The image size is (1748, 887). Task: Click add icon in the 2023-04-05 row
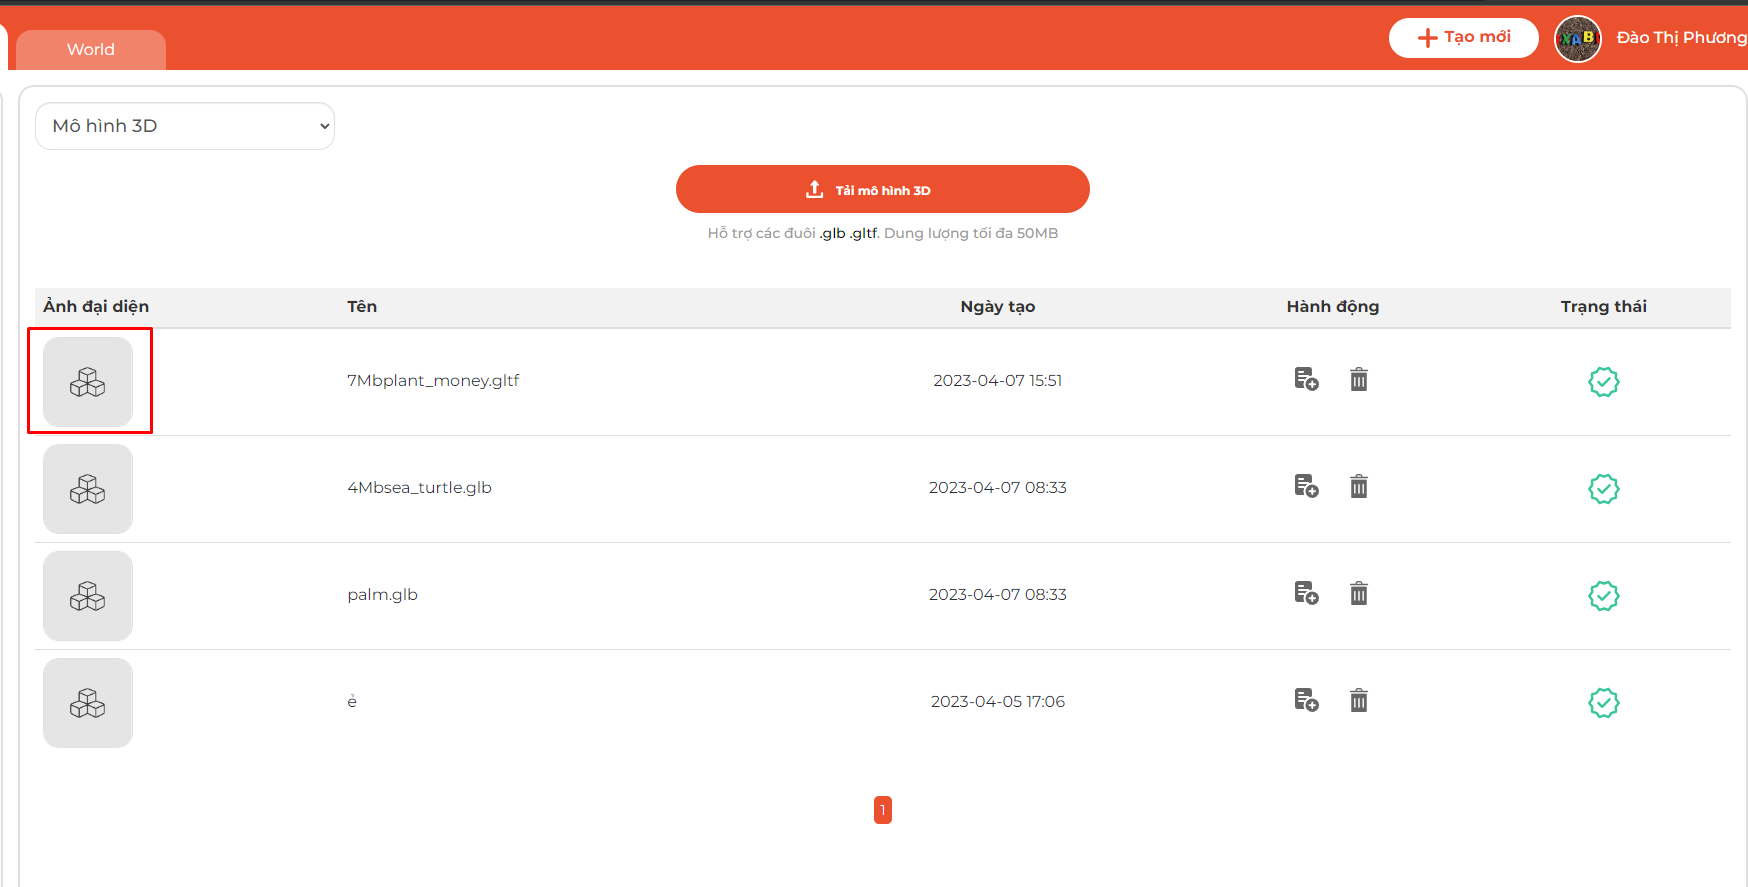[x=1306, y=701]
